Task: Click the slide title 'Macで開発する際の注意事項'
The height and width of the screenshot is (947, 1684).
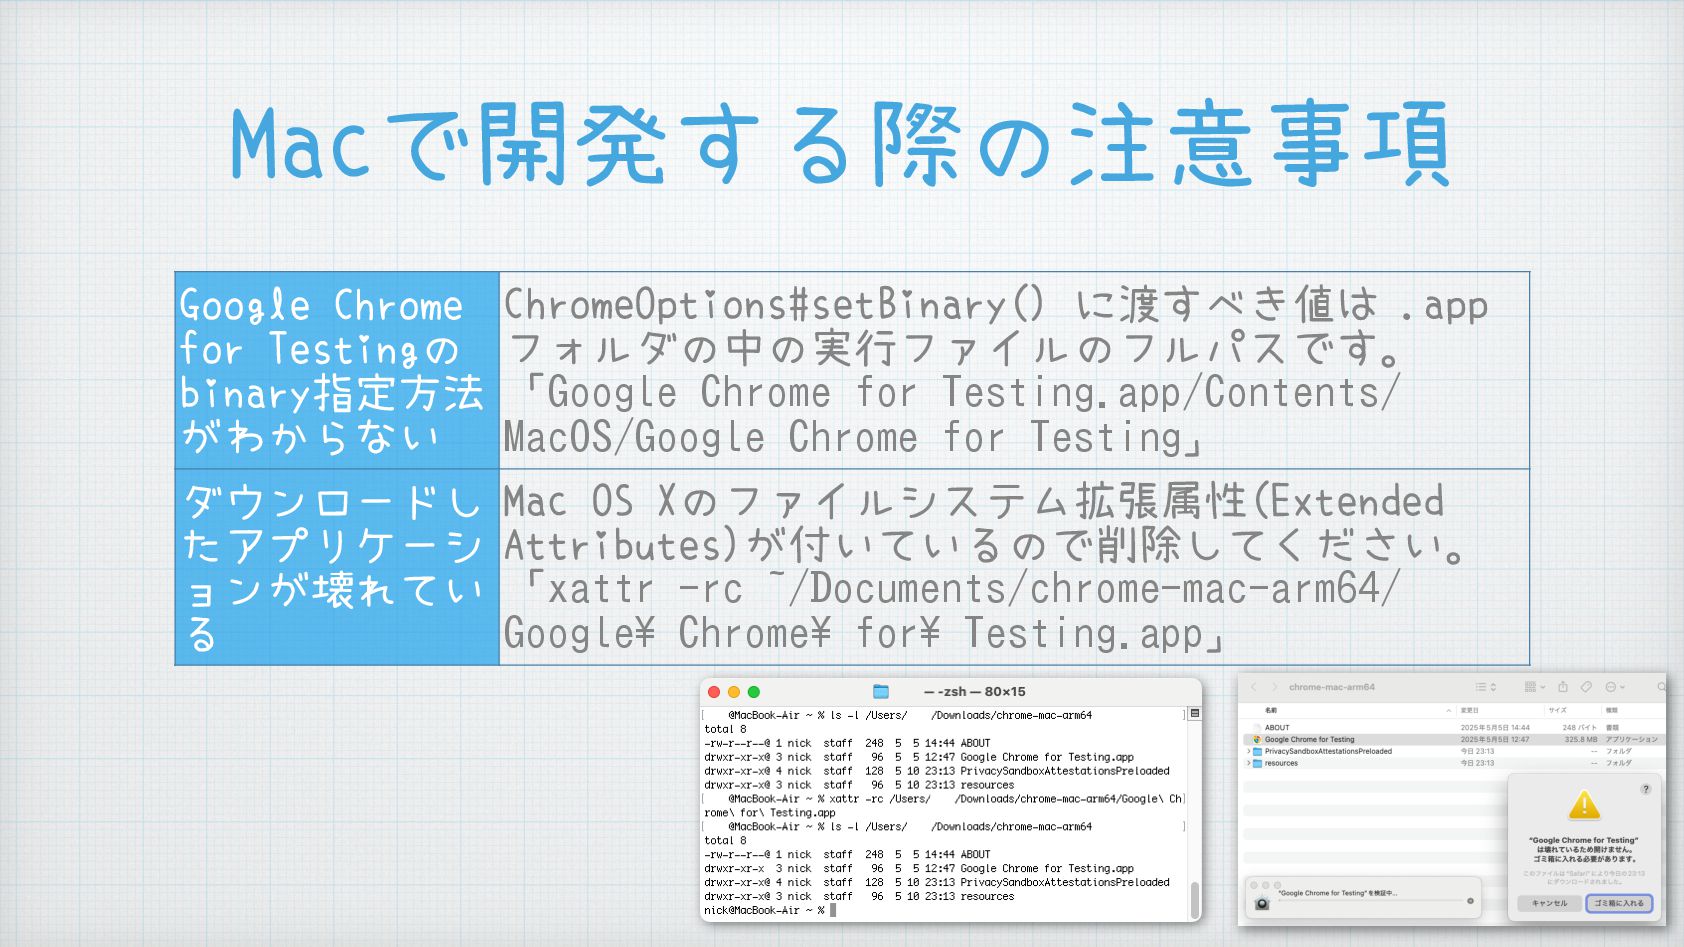Action: point(841,142)
